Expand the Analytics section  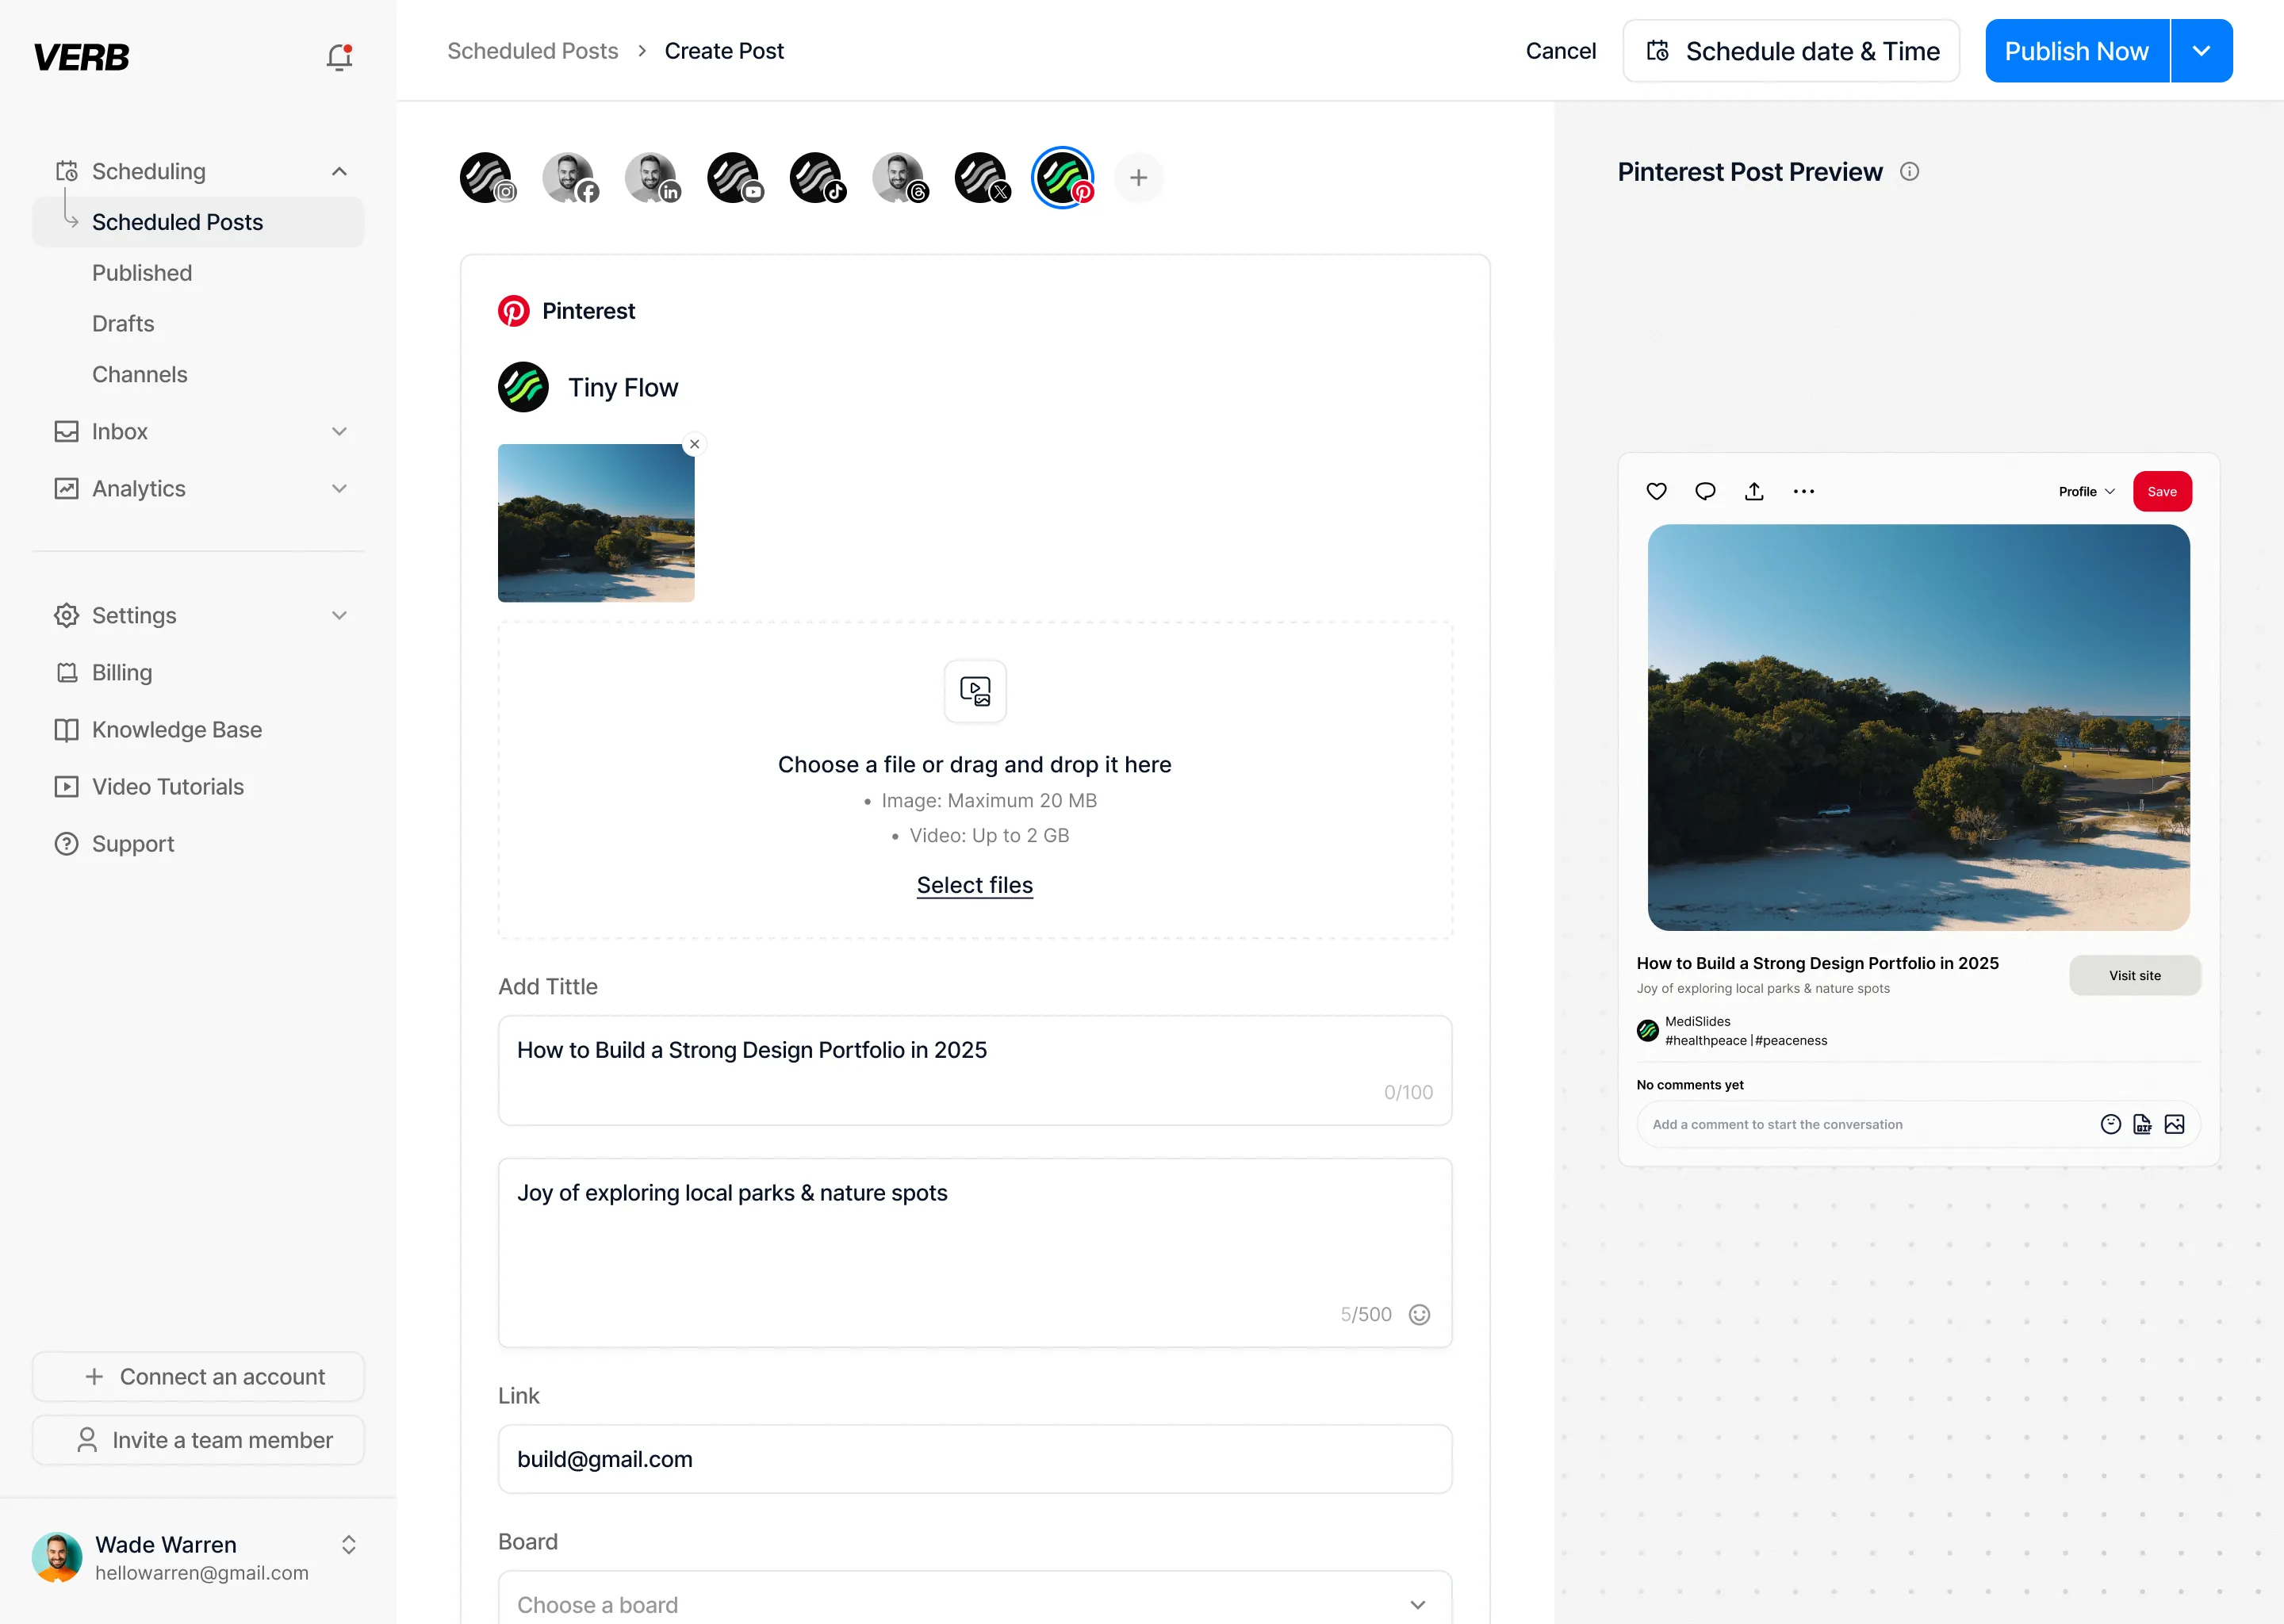(x=339, y=489)
